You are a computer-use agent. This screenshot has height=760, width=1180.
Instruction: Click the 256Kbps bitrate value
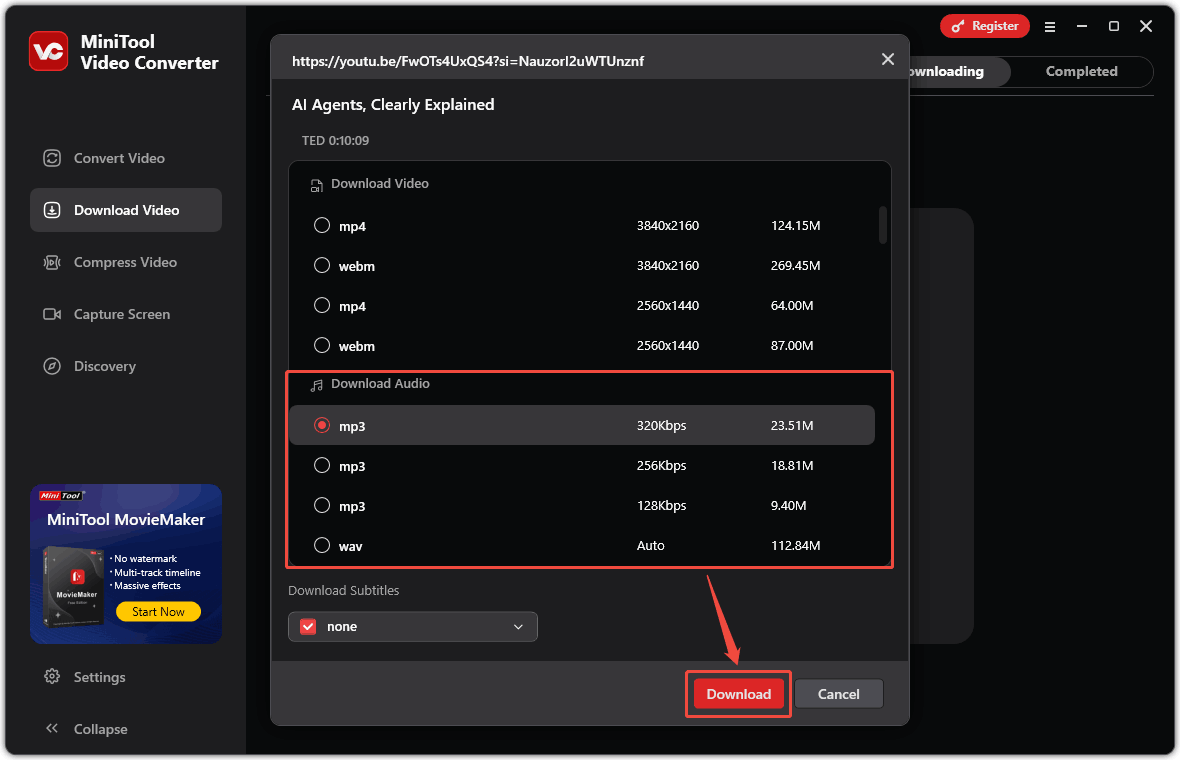click(661, 465)
